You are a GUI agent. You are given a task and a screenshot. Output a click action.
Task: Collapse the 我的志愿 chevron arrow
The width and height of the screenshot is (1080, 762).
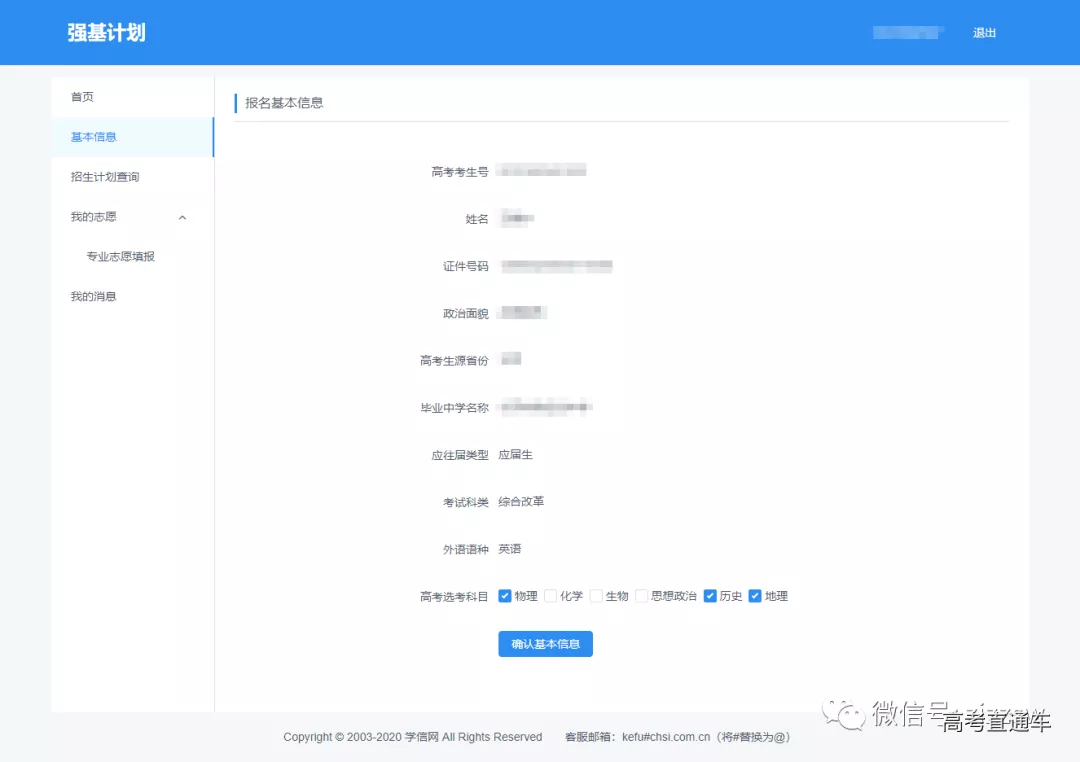coord(182,217)
